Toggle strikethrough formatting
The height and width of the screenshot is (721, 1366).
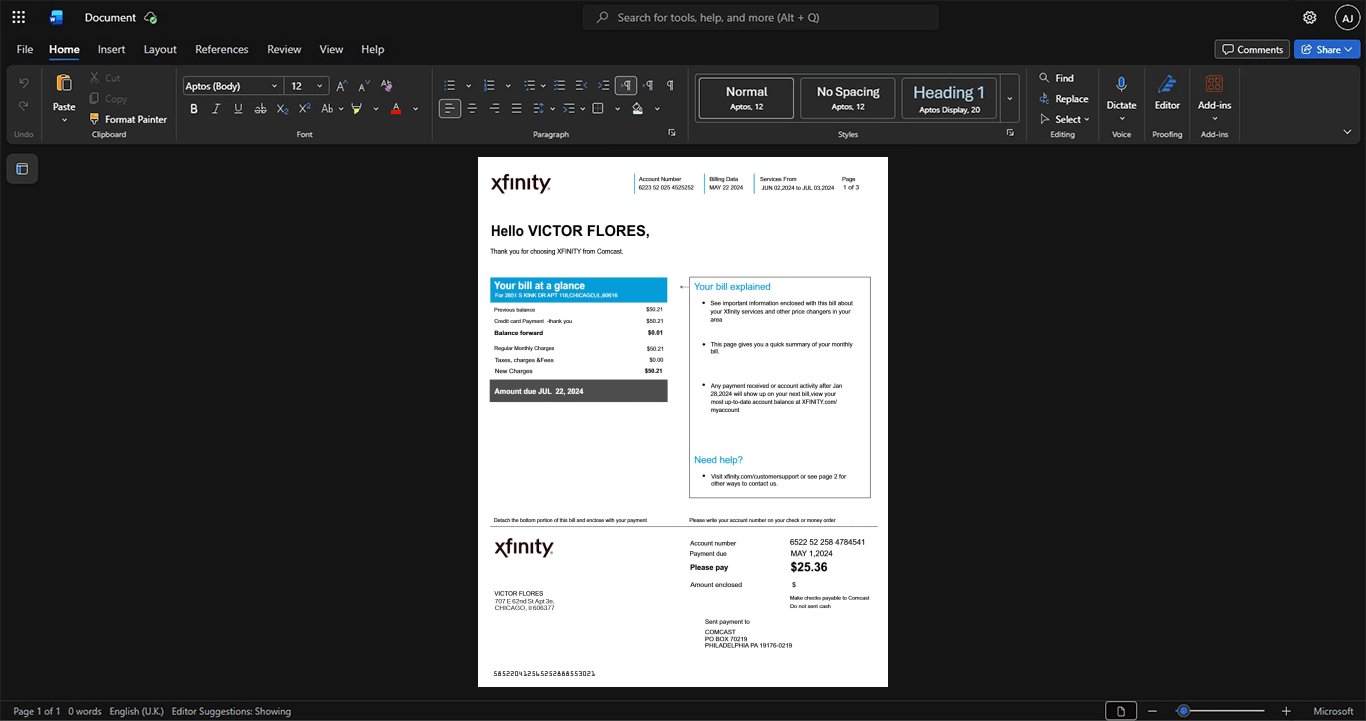(261, 108)
